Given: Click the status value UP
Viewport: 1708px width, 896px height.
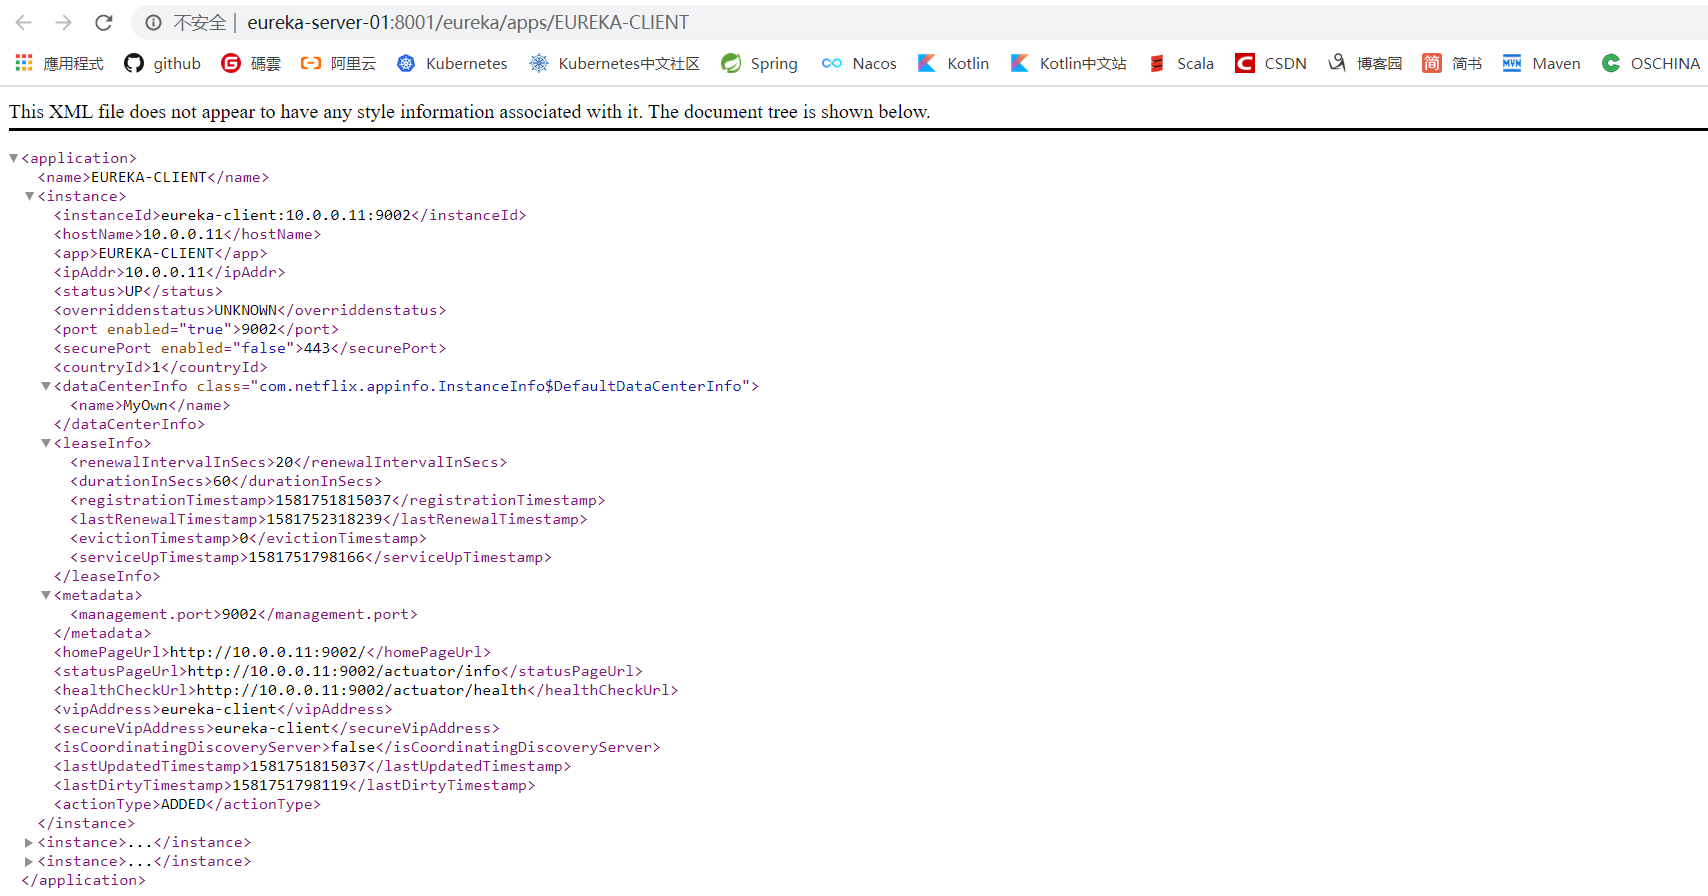Looking at the screenshot, I should coord(134,291).
